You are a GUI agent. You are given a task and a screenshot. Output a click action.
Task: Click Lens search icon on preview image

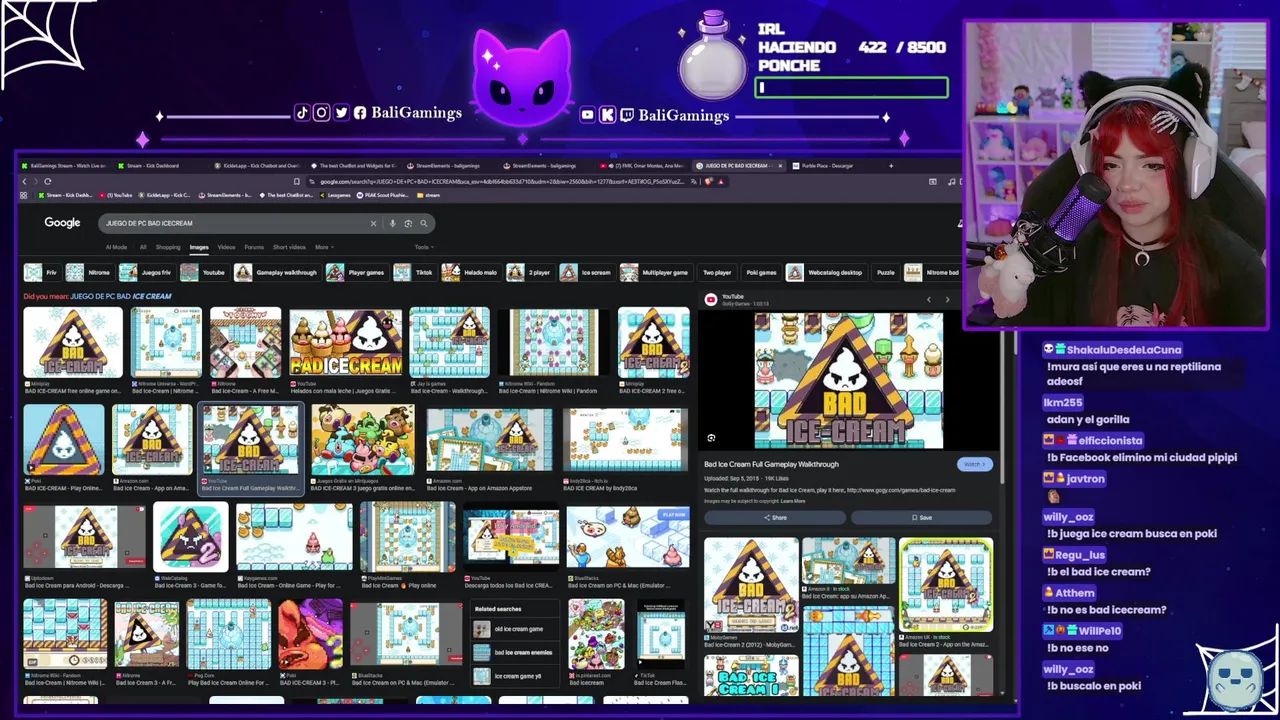tap(711, 438)
